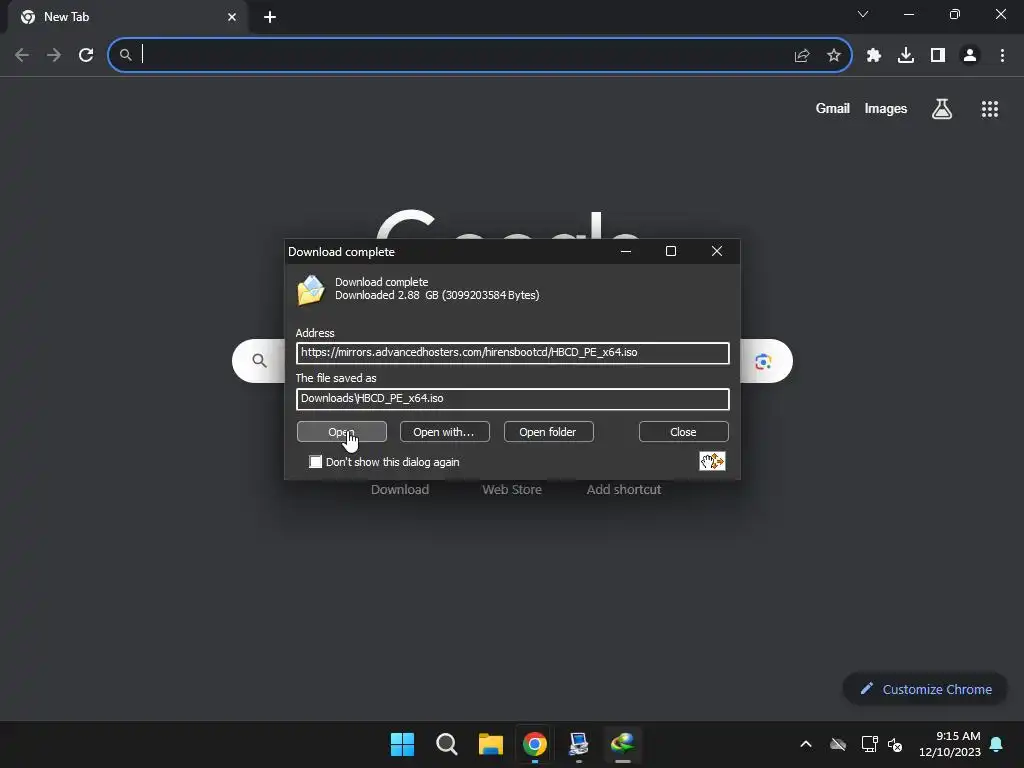Screen dimensions: 1024x768
Task: Click the drag-and-drop hand icon in dialog
Action: [x=712, y=461]
